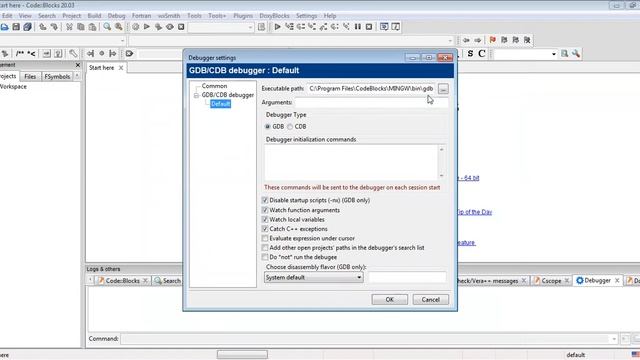Select Common in settings tree
Viewport: 640px width, 360px height.
tap(214, 86)
